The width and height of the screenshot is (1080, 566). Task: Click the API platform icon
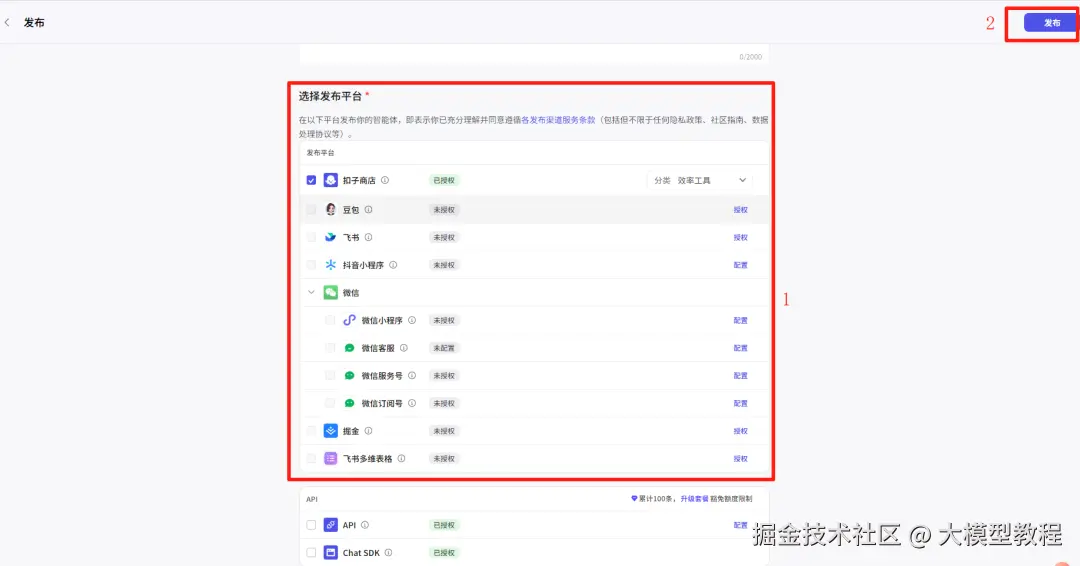pyautogui.click(x=331, y=525)
